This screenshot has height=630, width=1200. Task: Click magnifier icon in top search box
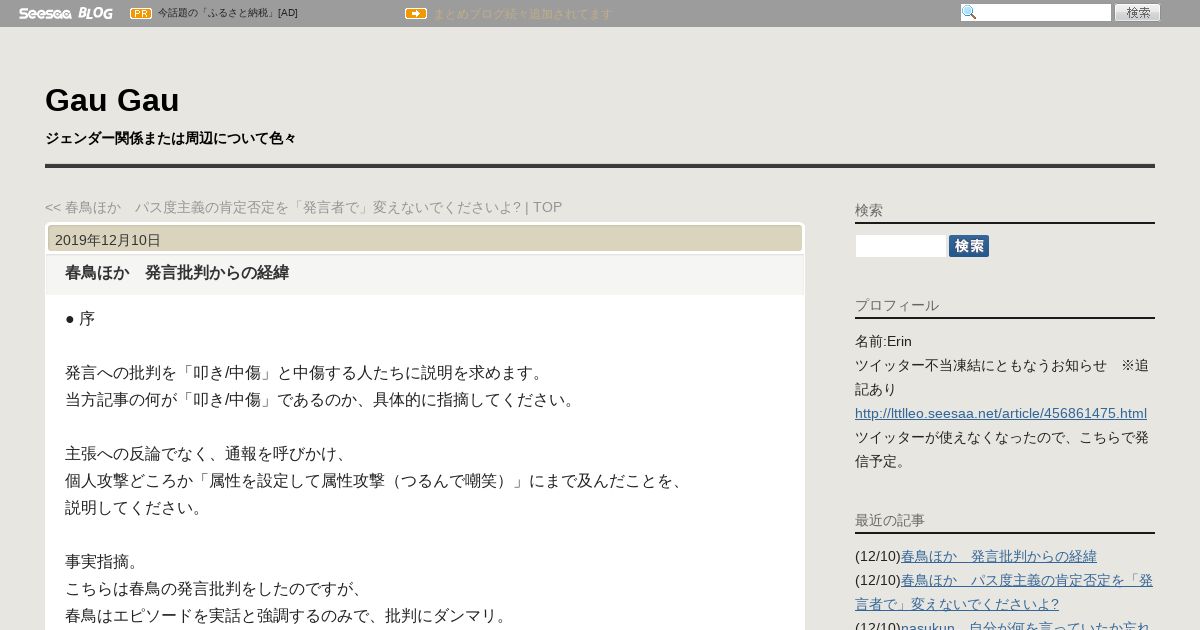(x=969, y=13)
